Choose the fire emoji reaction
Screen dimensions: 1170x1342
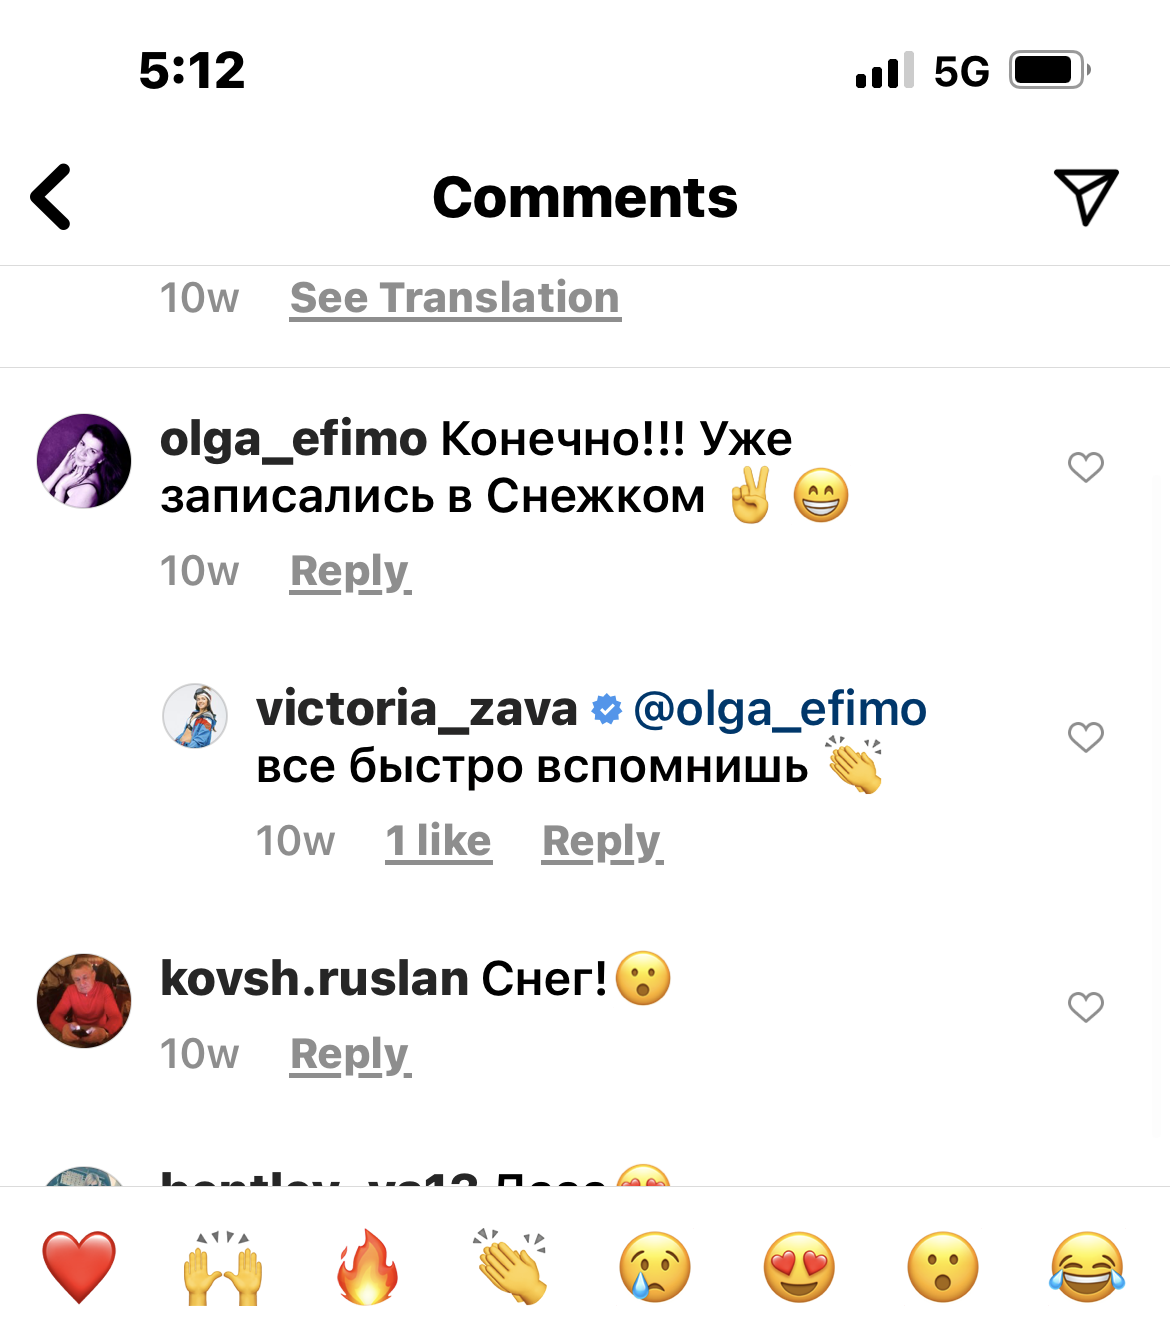pos(367,1266)
